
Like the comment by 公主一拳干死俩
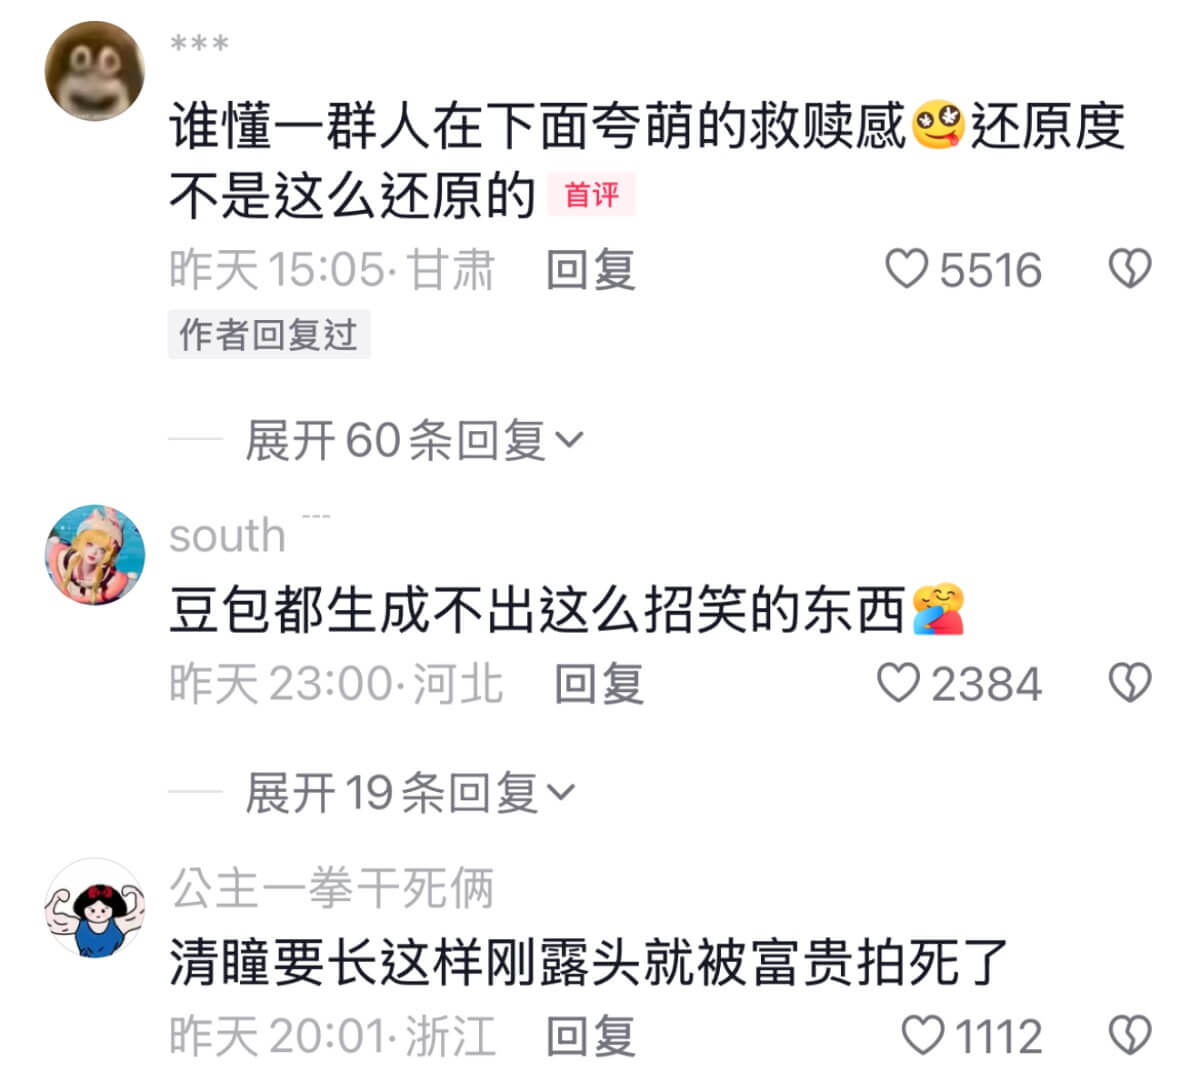pos(923,1036)
